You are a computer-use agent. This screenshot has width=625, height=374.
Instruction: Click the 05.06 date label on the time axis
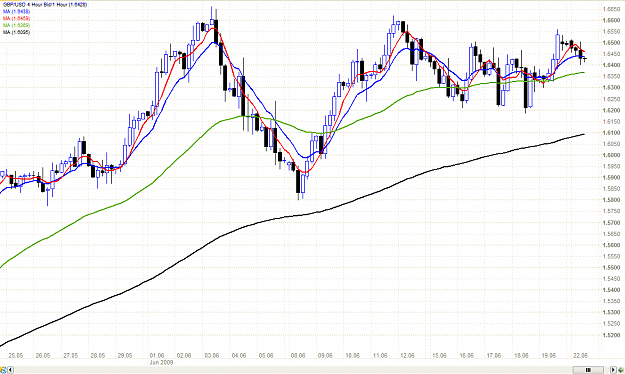(266, 355)
